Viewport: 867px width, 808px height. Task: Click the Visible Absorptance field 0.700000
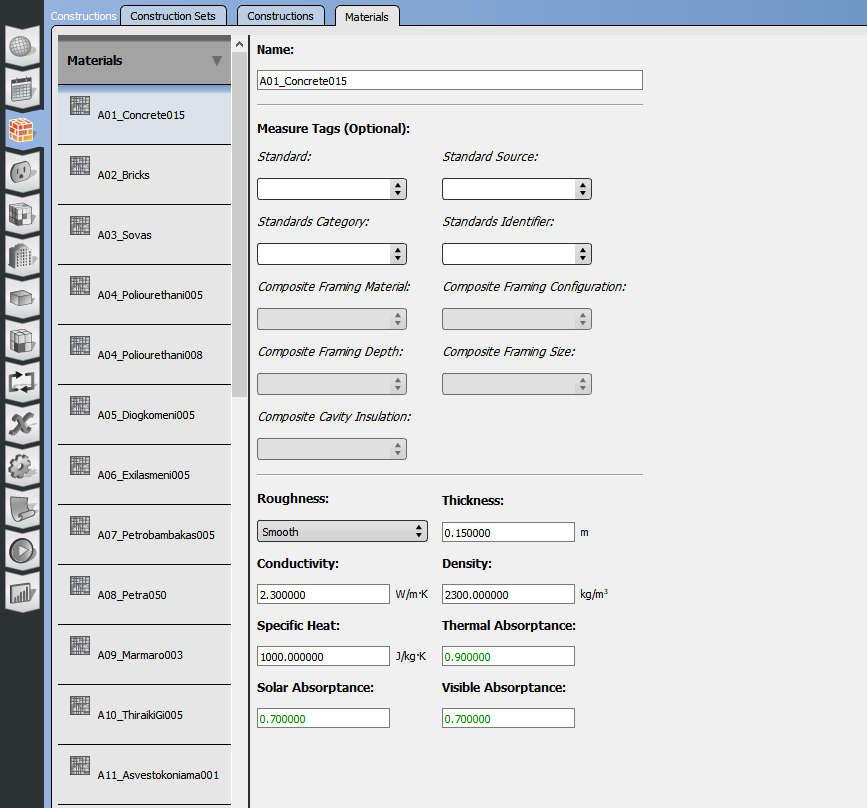(508, 718)
